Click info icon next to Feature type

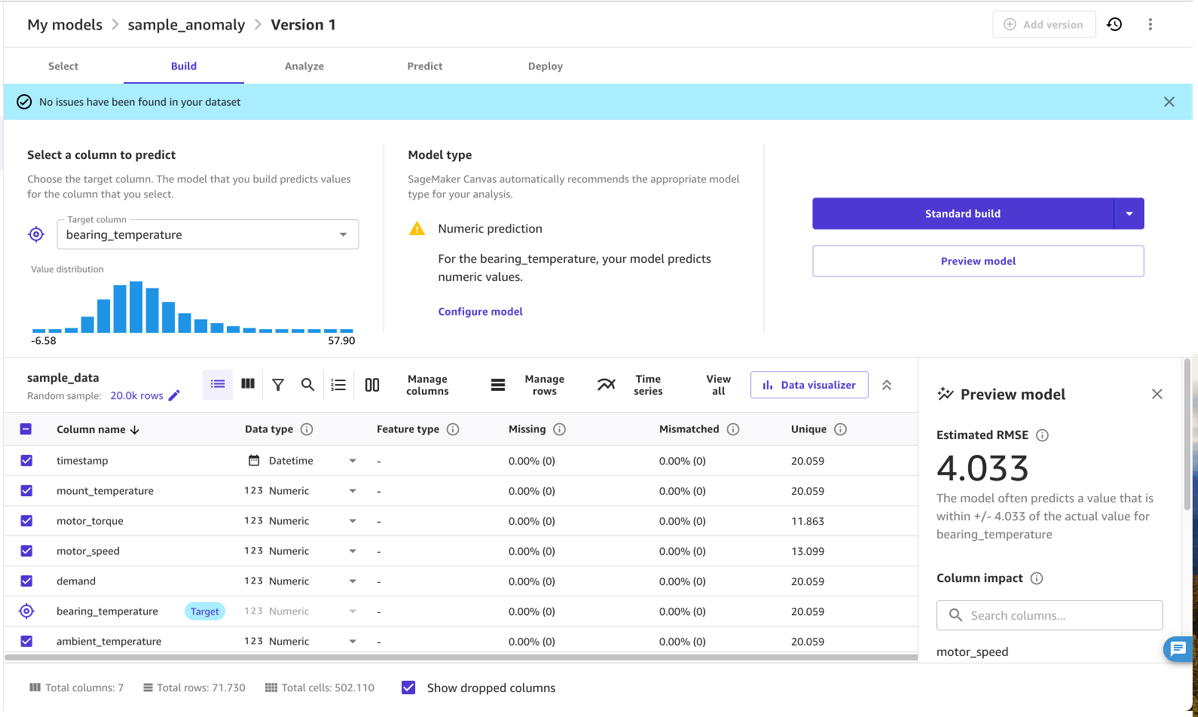452,430
